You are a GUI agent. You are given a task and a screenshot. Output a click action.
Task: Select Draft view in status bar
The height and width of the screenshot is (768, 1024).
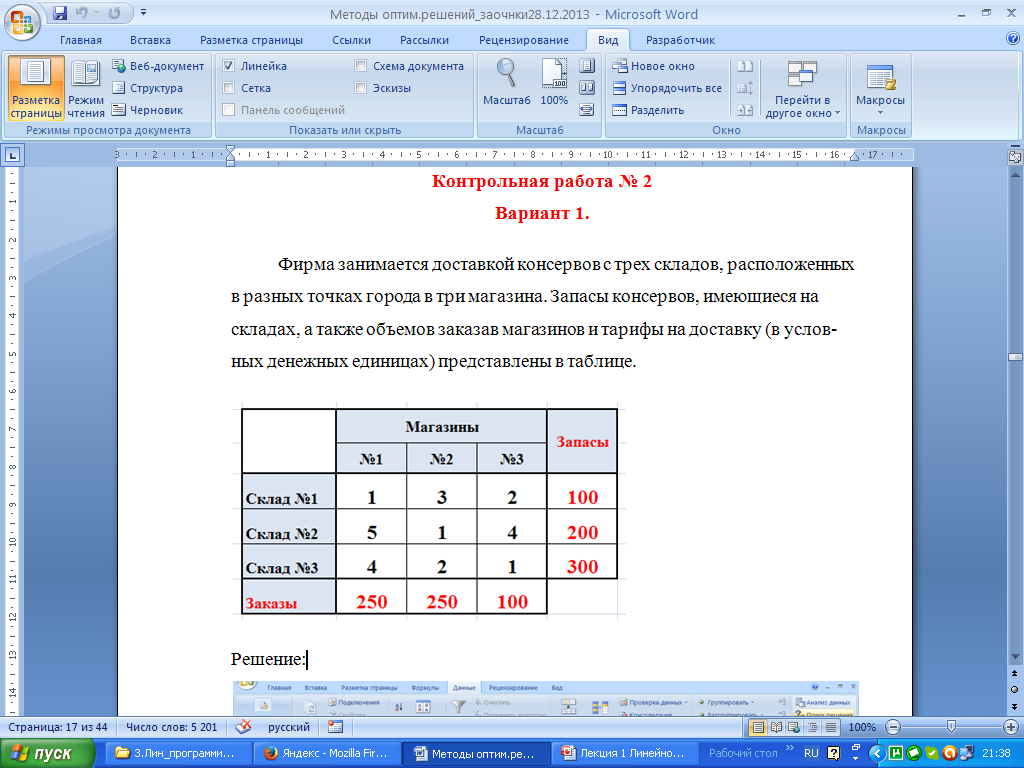831,727
